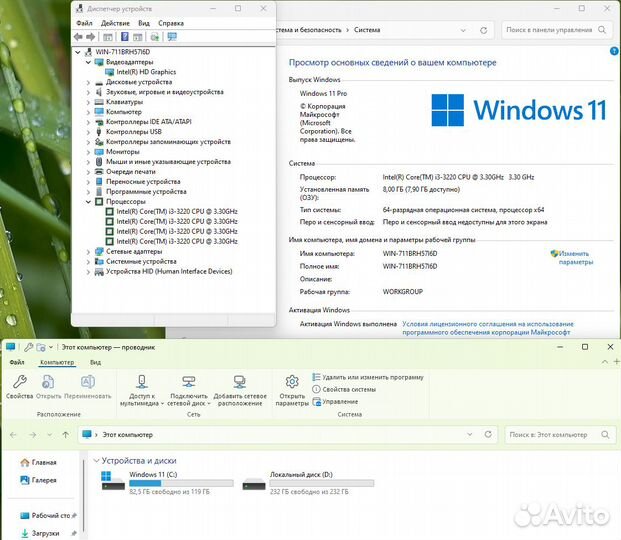Click the Explorer search box
The height and width of the screenshot is (540, 621).
click(x=560, y=435)
